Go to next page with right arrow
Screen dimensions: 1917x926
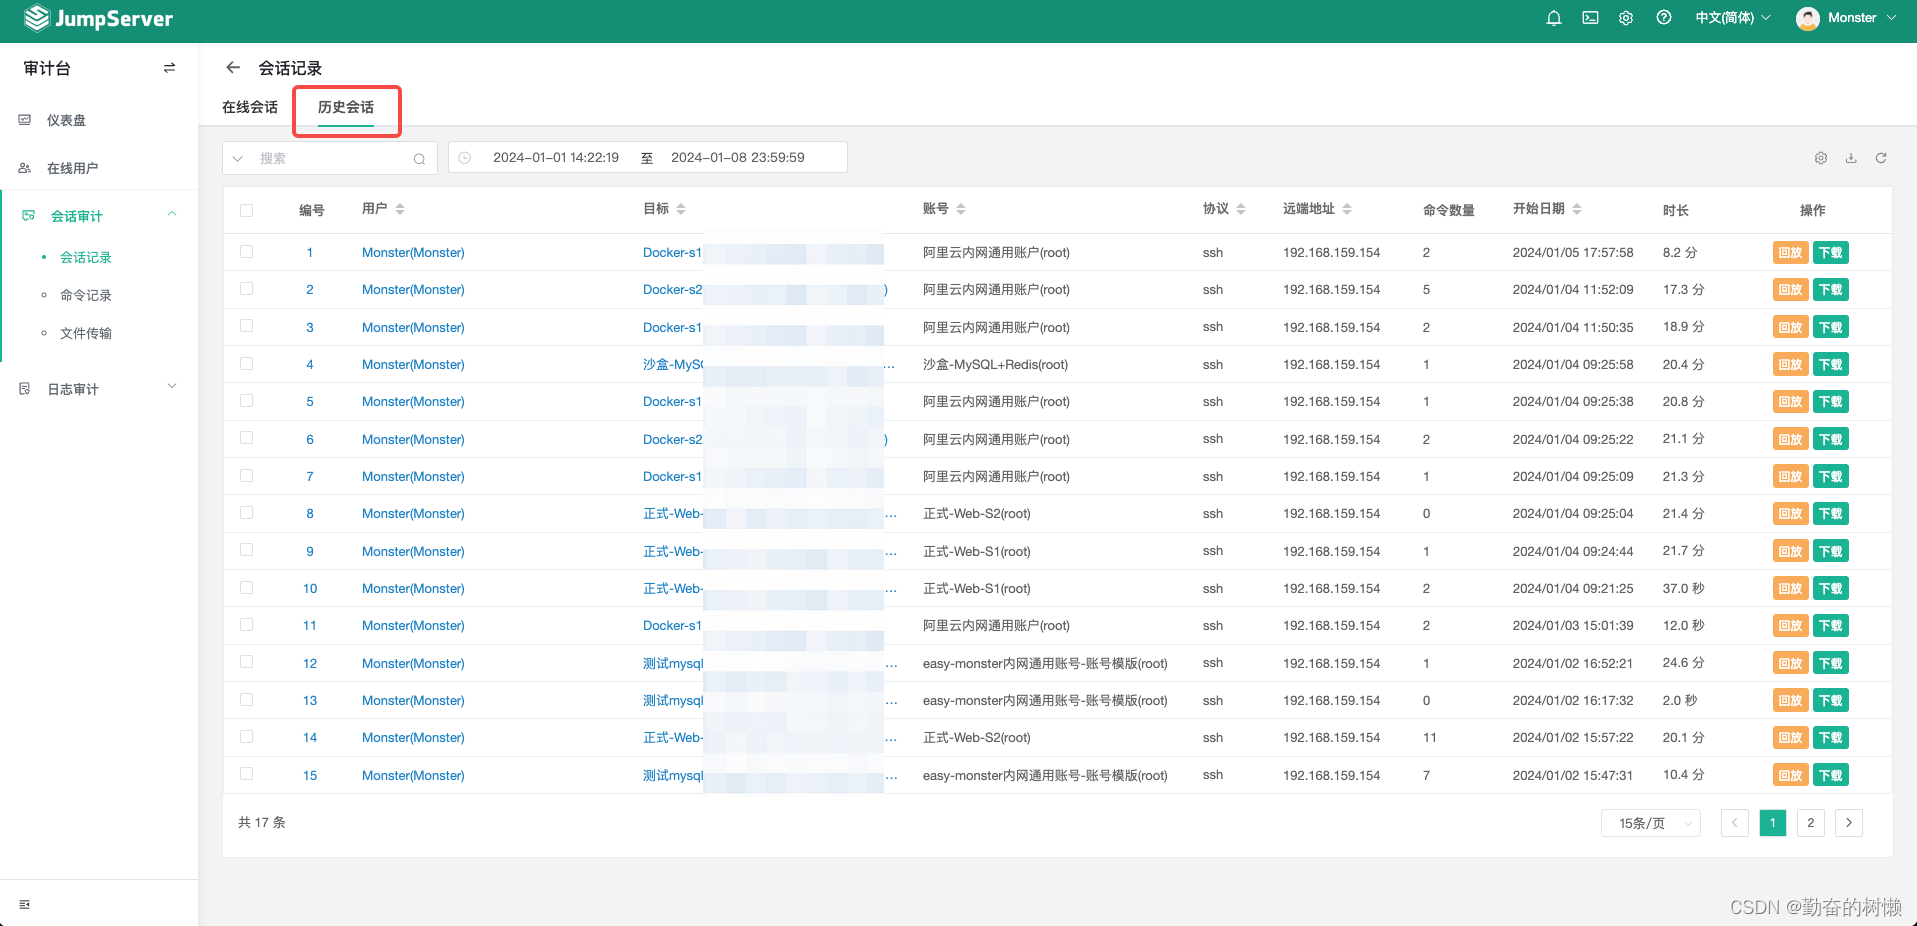click(x=1849, y=823)
